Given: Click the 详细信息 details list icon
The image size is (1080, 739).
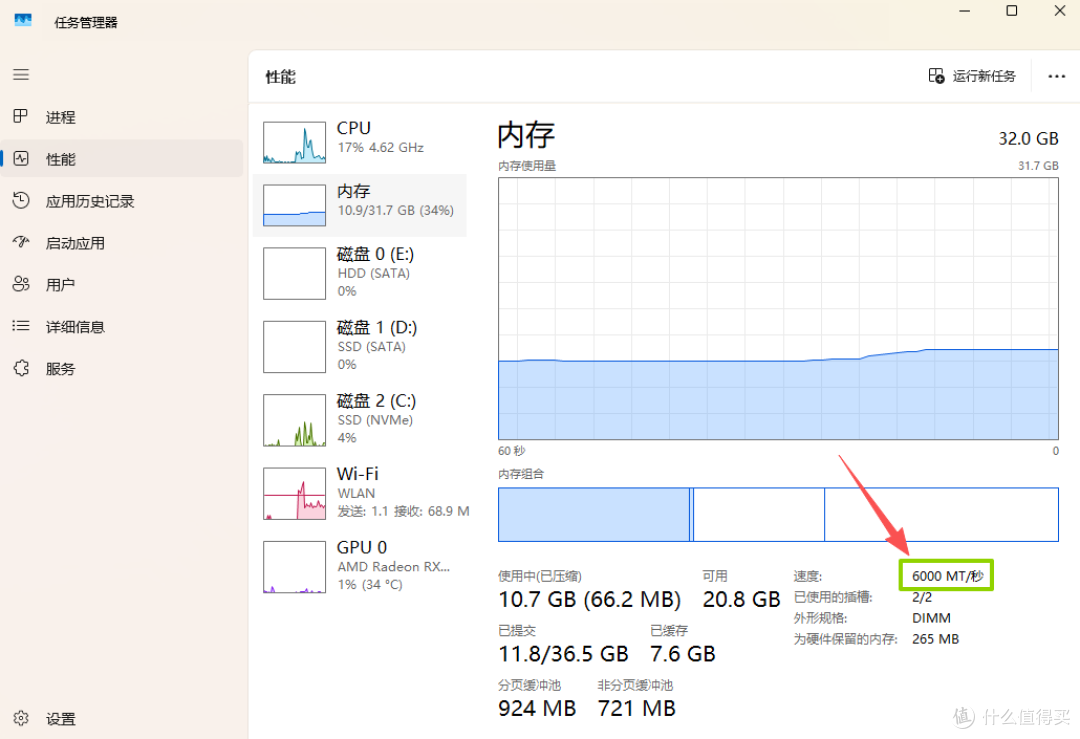Looking at the screenshot, I should click(x=21, y=326).
